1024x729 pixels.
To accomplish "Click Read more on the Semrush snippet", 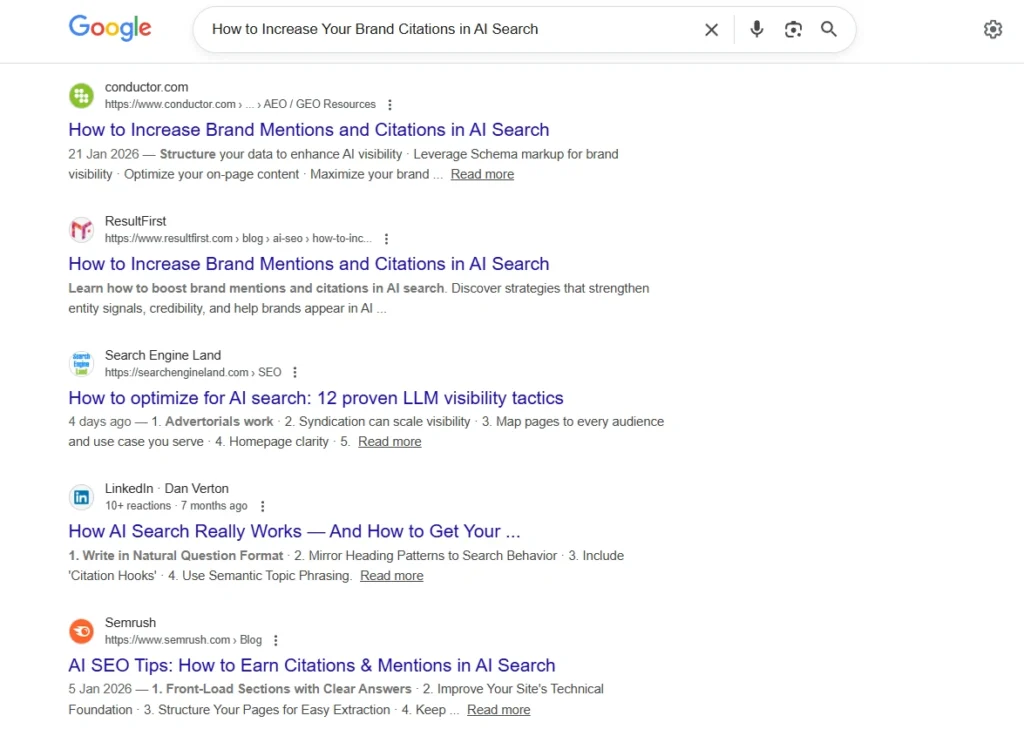I will pos(498,709).
